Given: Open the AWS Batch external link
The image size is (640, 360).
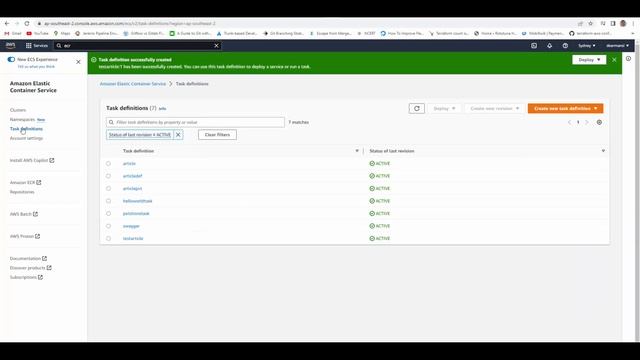Looking at the screenshot, I should pyautogui.click(x=24, y=214).
